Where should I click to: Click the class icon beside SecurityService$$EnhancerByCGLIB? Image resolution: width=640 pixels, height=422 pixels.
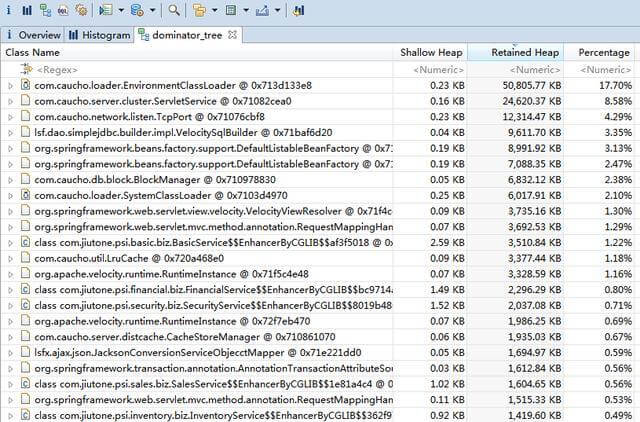coord(25,305)
